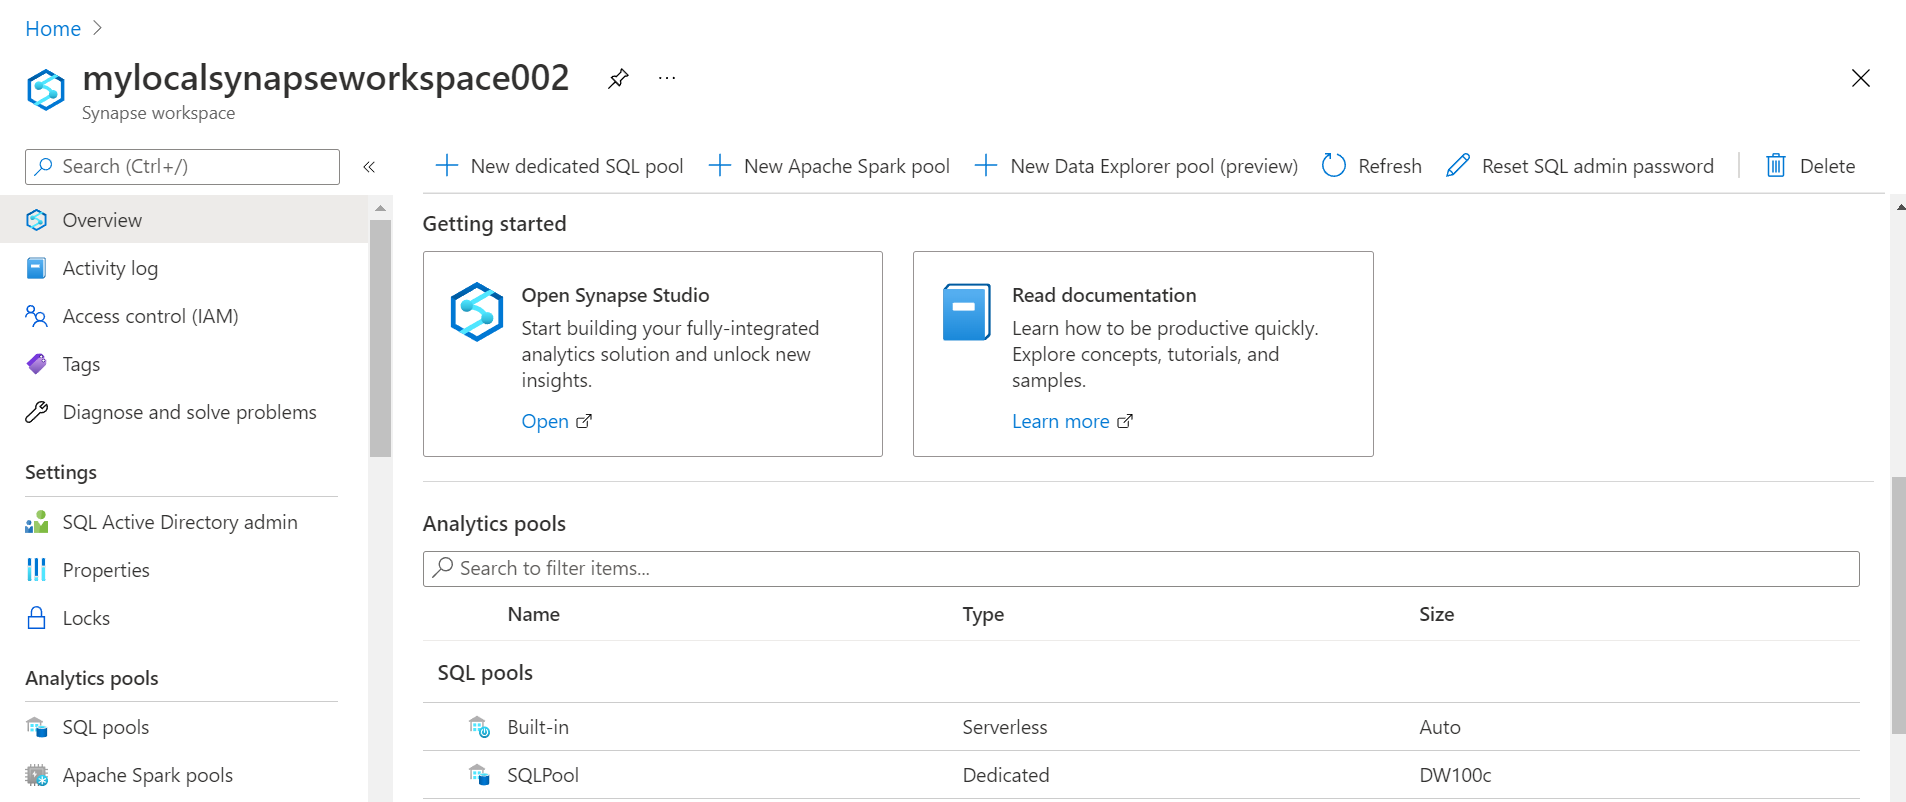Screen dimensions: 1906x802
Task: Open Tags in the sidebar
Action: pyautogui.click(x=81, y=364)
